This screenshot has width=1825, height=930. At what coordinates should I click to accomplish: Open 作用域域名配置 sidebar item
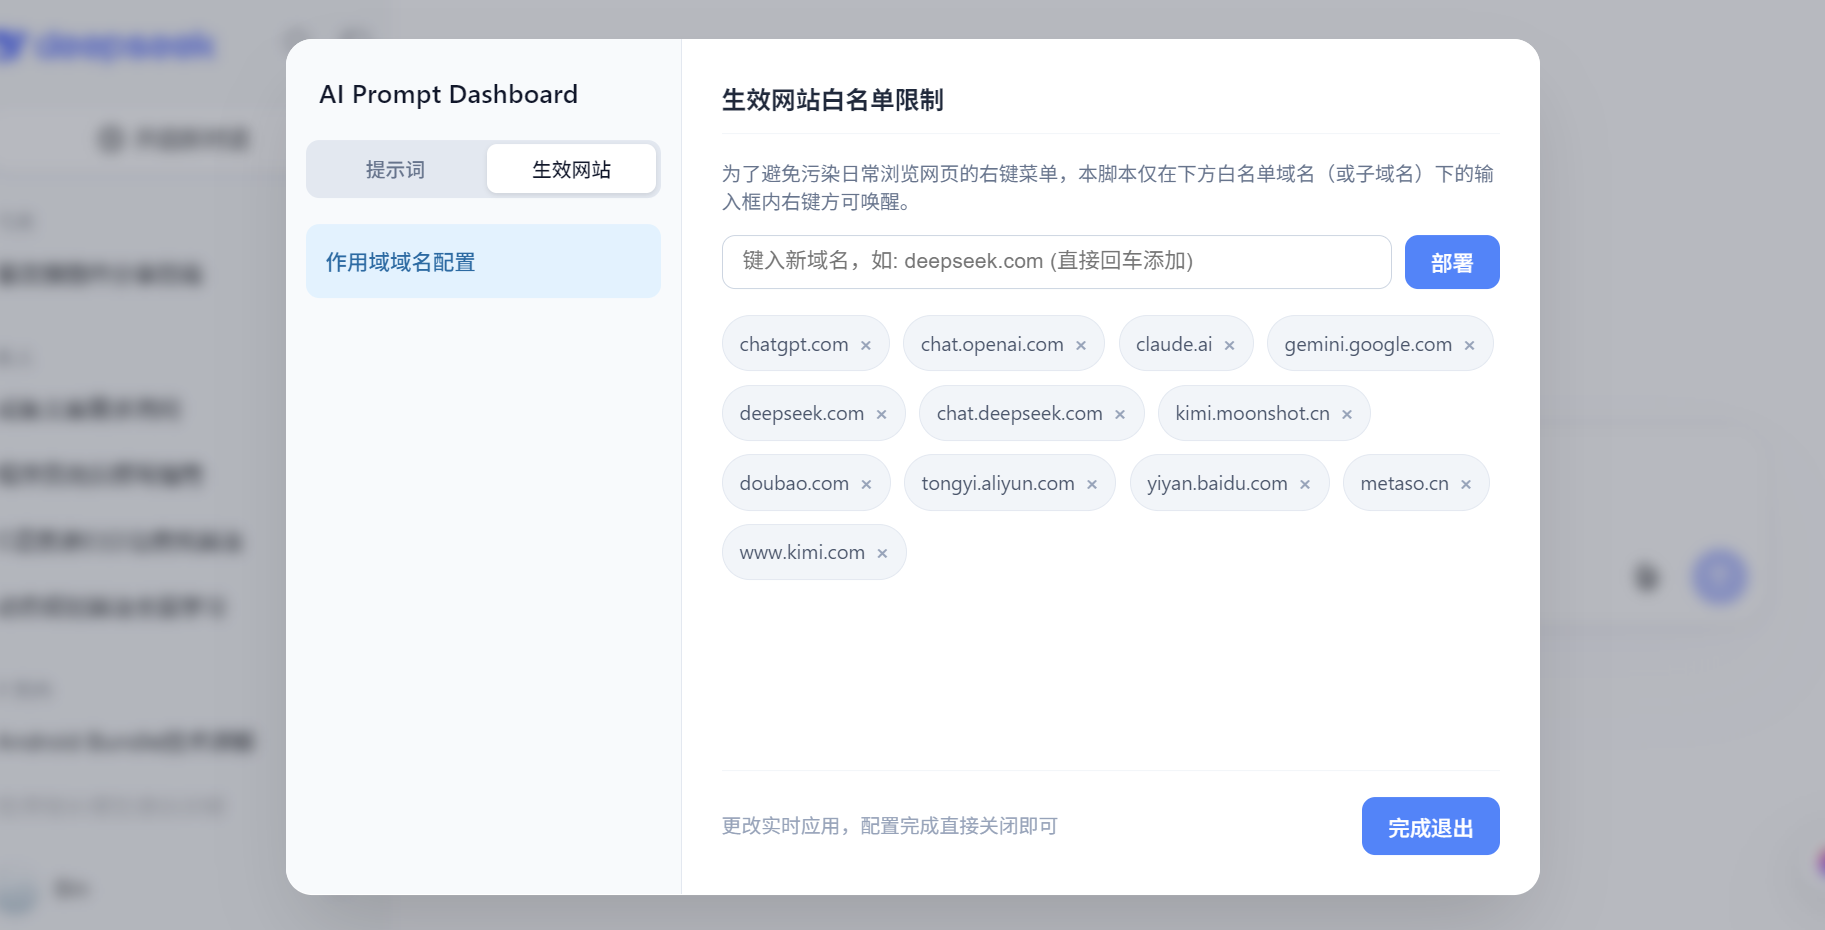click(x=483, y=261)
